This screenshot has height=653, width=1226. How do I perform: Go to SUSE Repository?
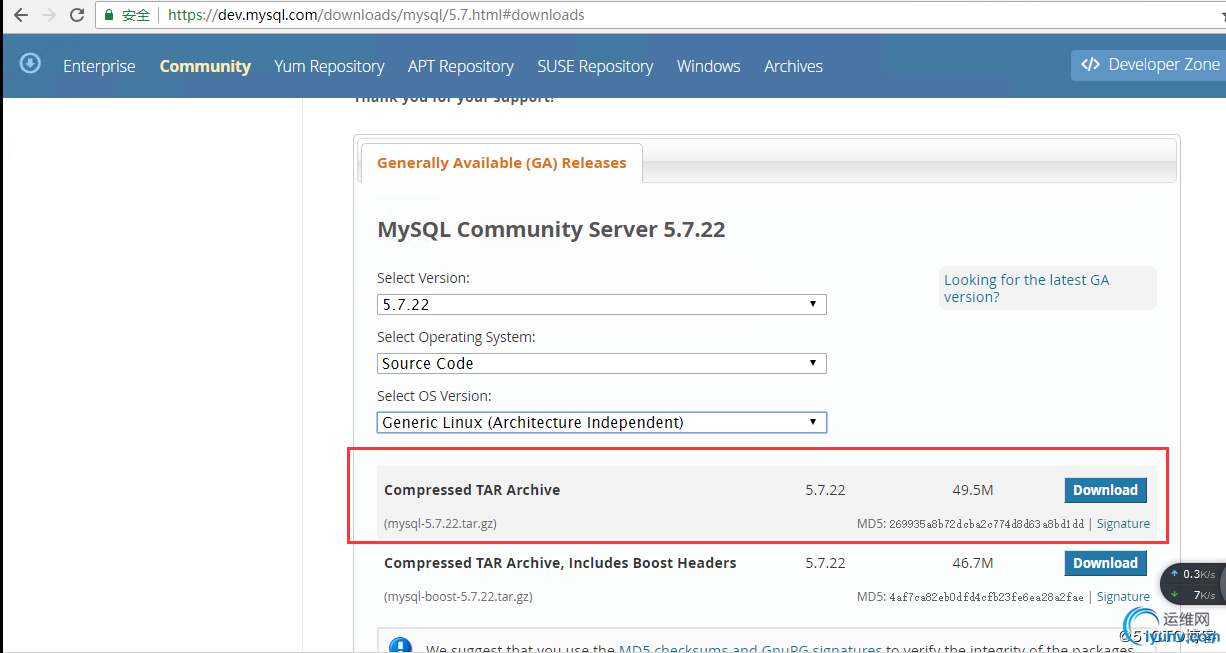[595, 66]
